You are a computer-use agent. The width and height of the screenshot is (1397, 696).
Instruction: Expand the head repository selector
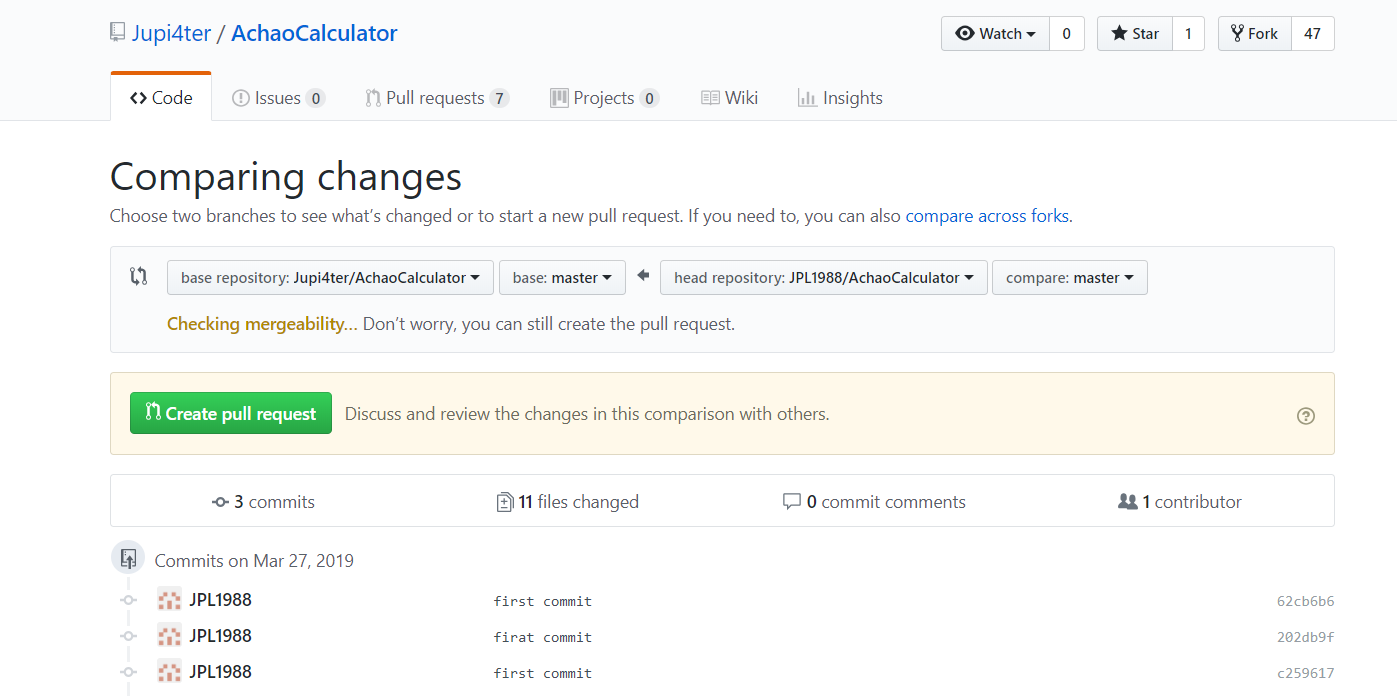(x=823, y=278)
